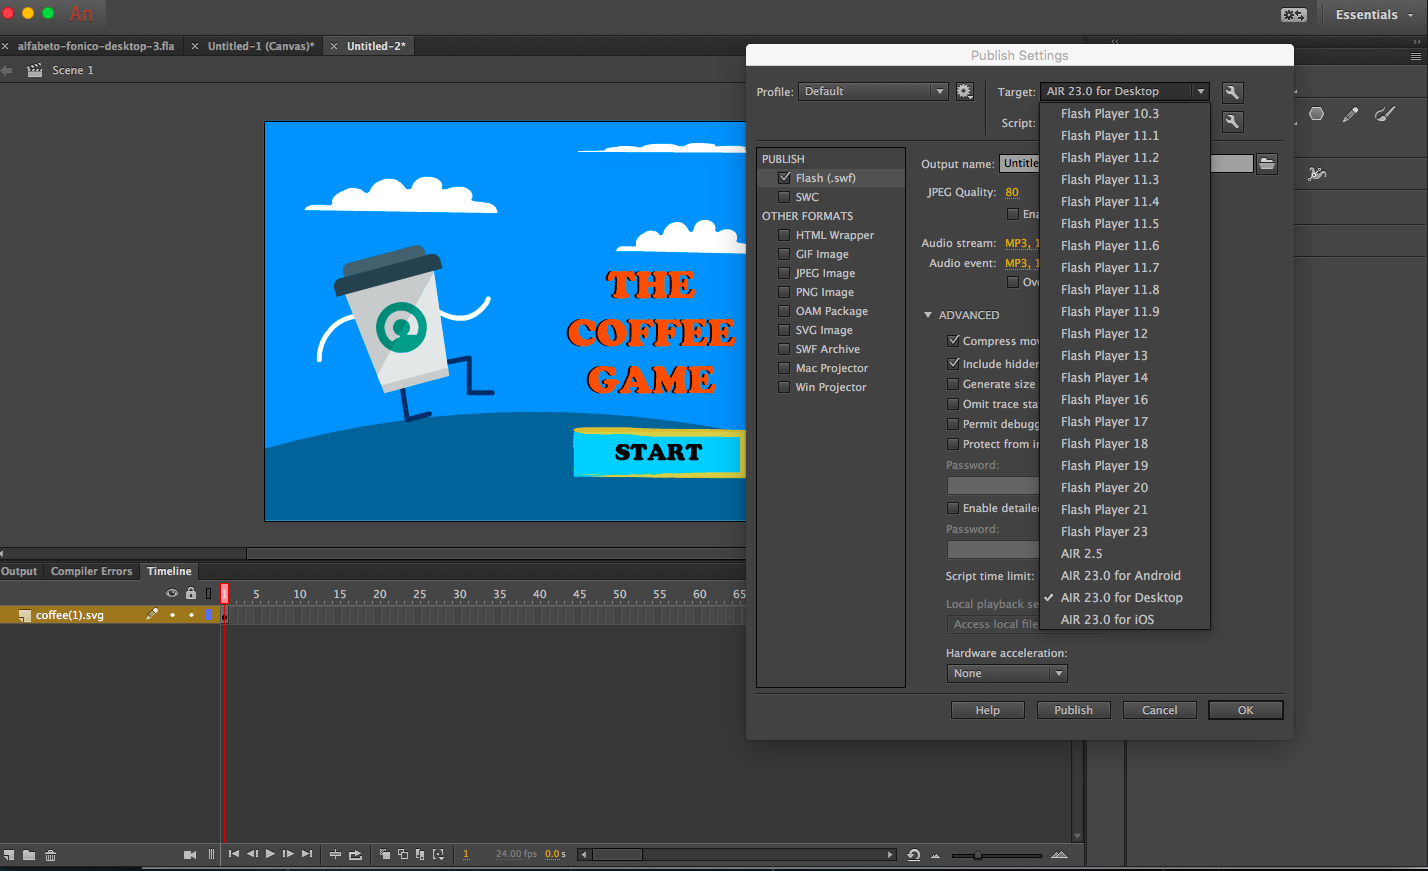The height and width of the screenshot is (871, 1428).
Task: Adjust timeline zoom slider handle
Action: (977, 855)
